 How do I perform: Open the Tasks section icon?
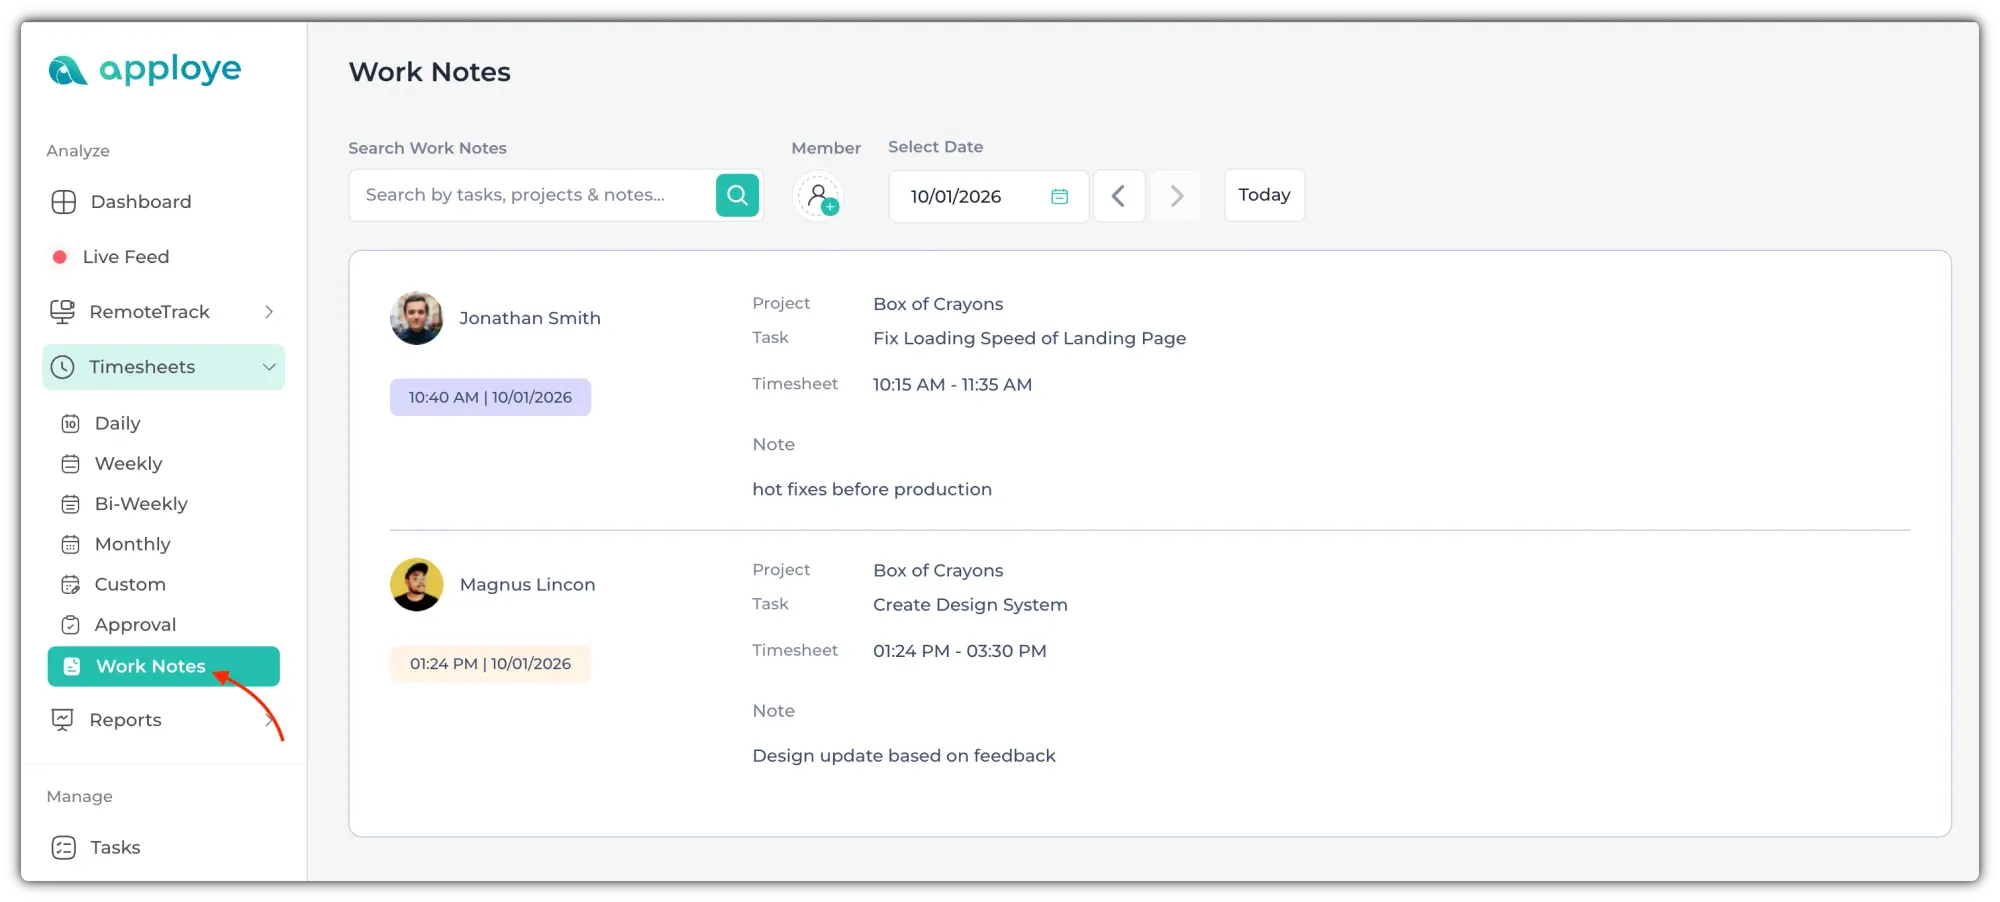[x=64, y=848]
